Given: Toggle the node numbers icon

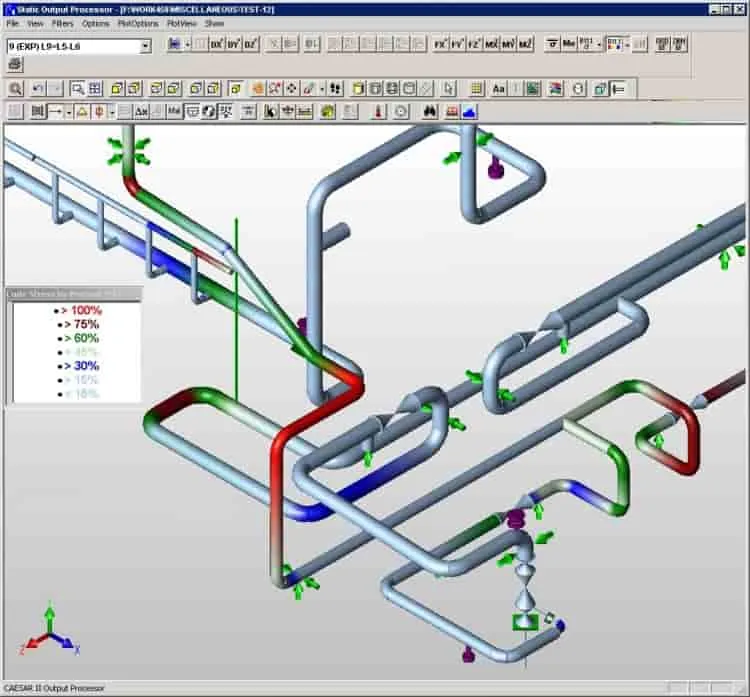Looking at the screenshot, I should click(x=37, y=112).
